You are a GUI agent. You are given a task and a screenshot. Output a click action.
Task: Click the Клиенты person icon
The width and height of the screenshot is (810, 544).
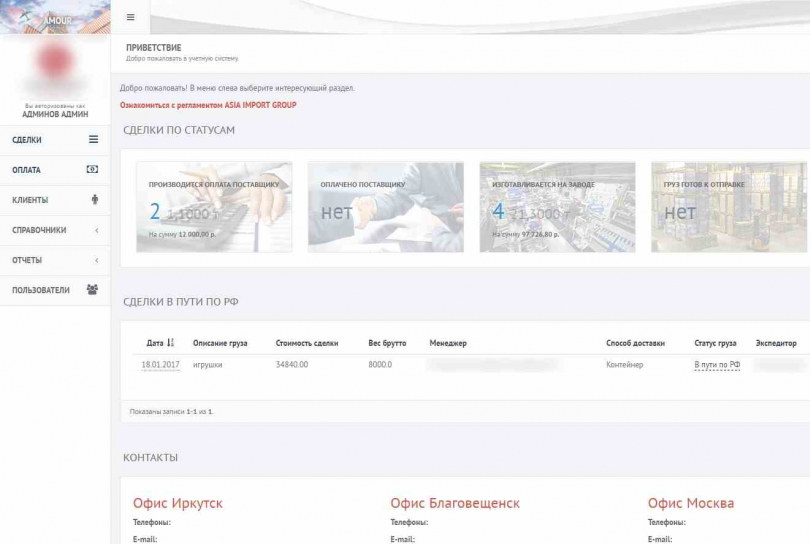[95, 199]
